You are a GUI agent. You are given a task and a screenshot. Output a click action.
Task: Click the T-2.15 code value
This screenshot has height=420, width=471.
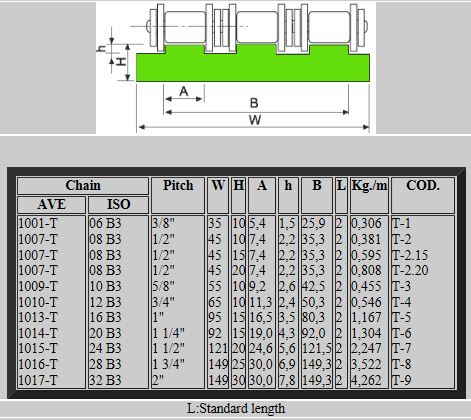click(x=410, y=255)
